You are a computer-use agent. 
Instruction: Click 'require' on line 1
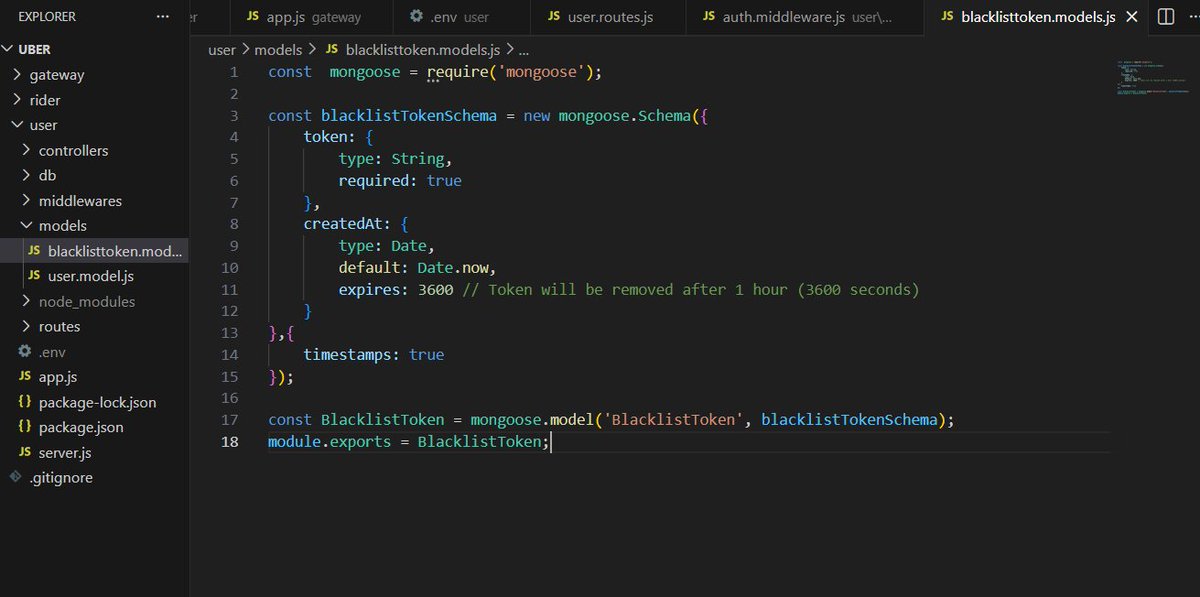(458, 72)
